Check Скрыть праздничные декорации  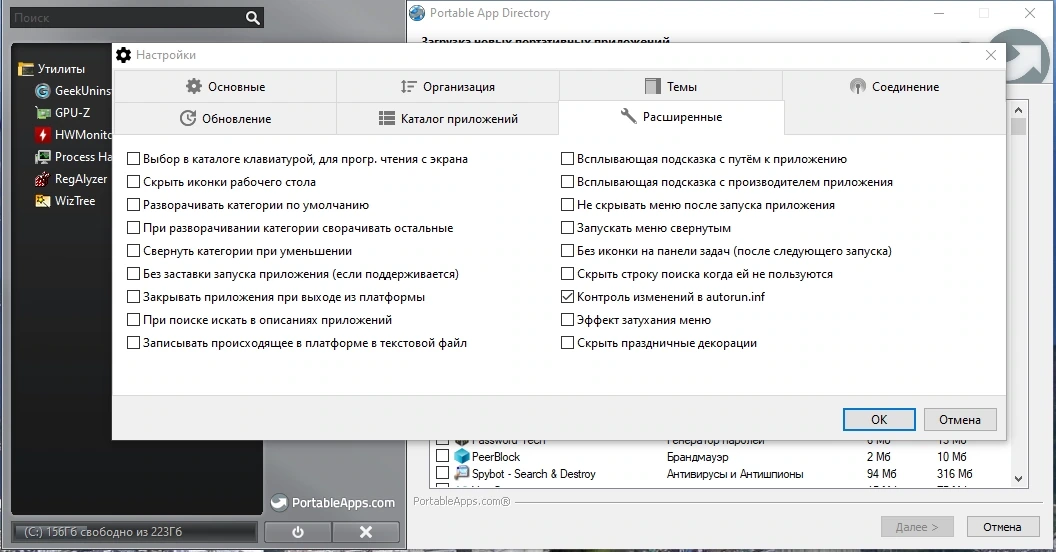[x=567, y=343]
